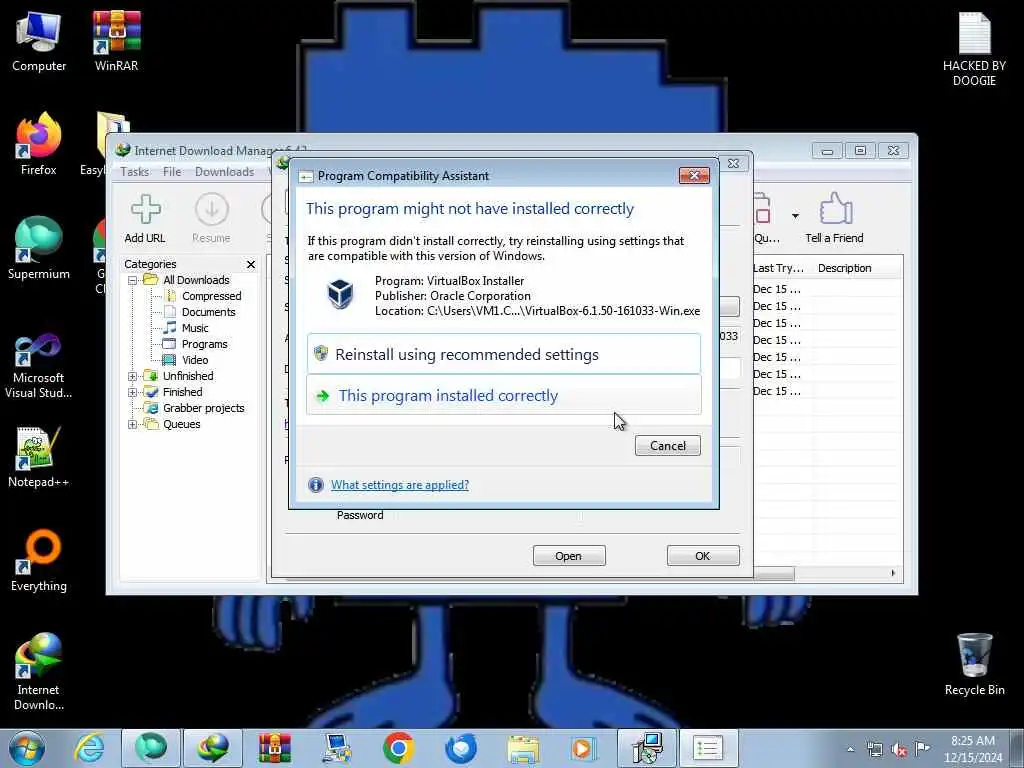
Task: Click the muted volume tray icon
Action: click(899, 750)
